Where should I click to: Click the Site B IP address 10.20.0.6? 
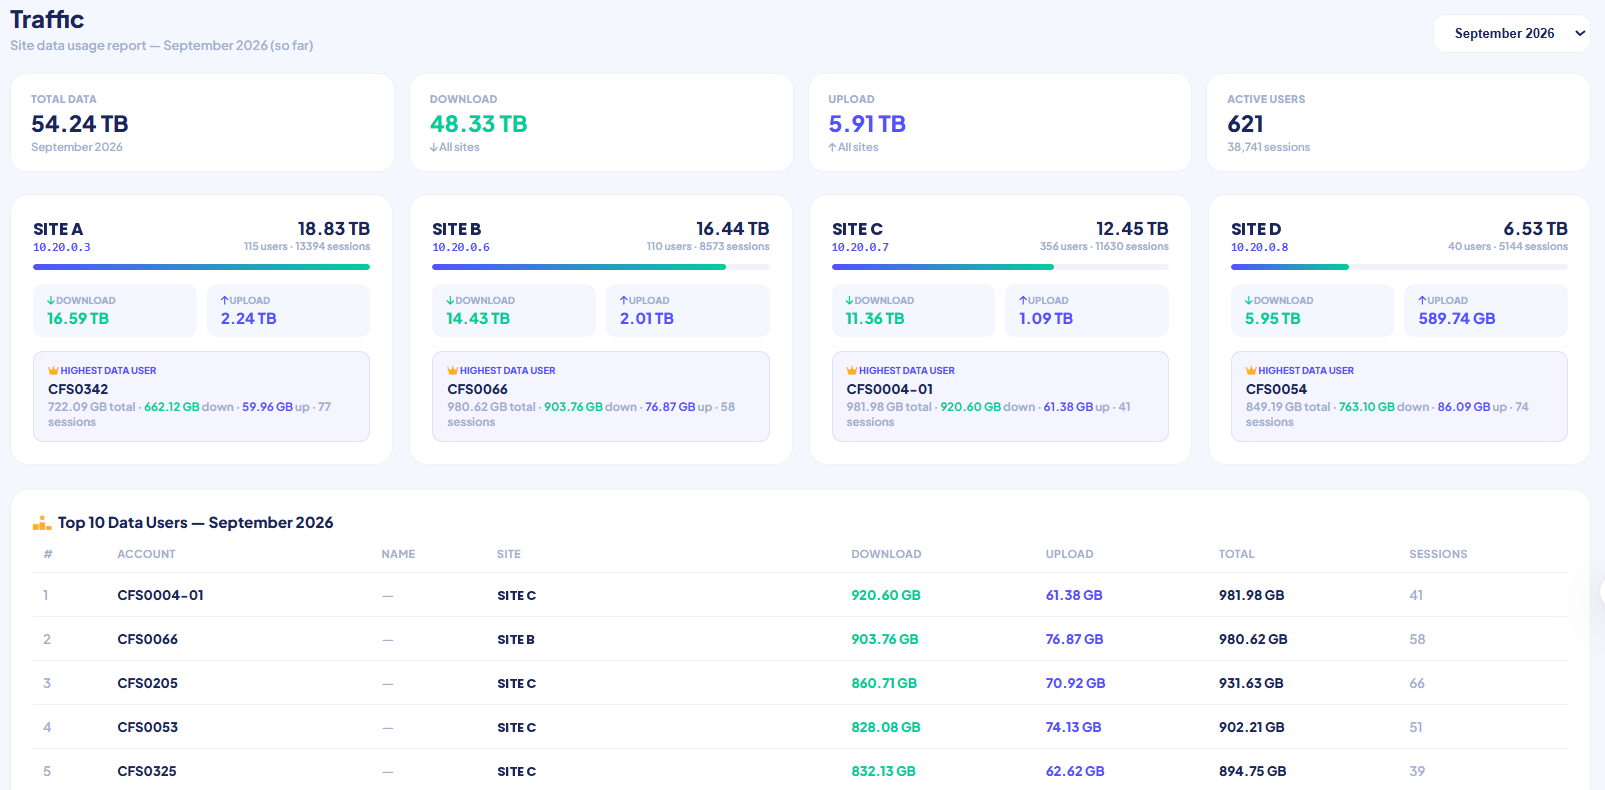pyautogui.click(x=461, y=247)
